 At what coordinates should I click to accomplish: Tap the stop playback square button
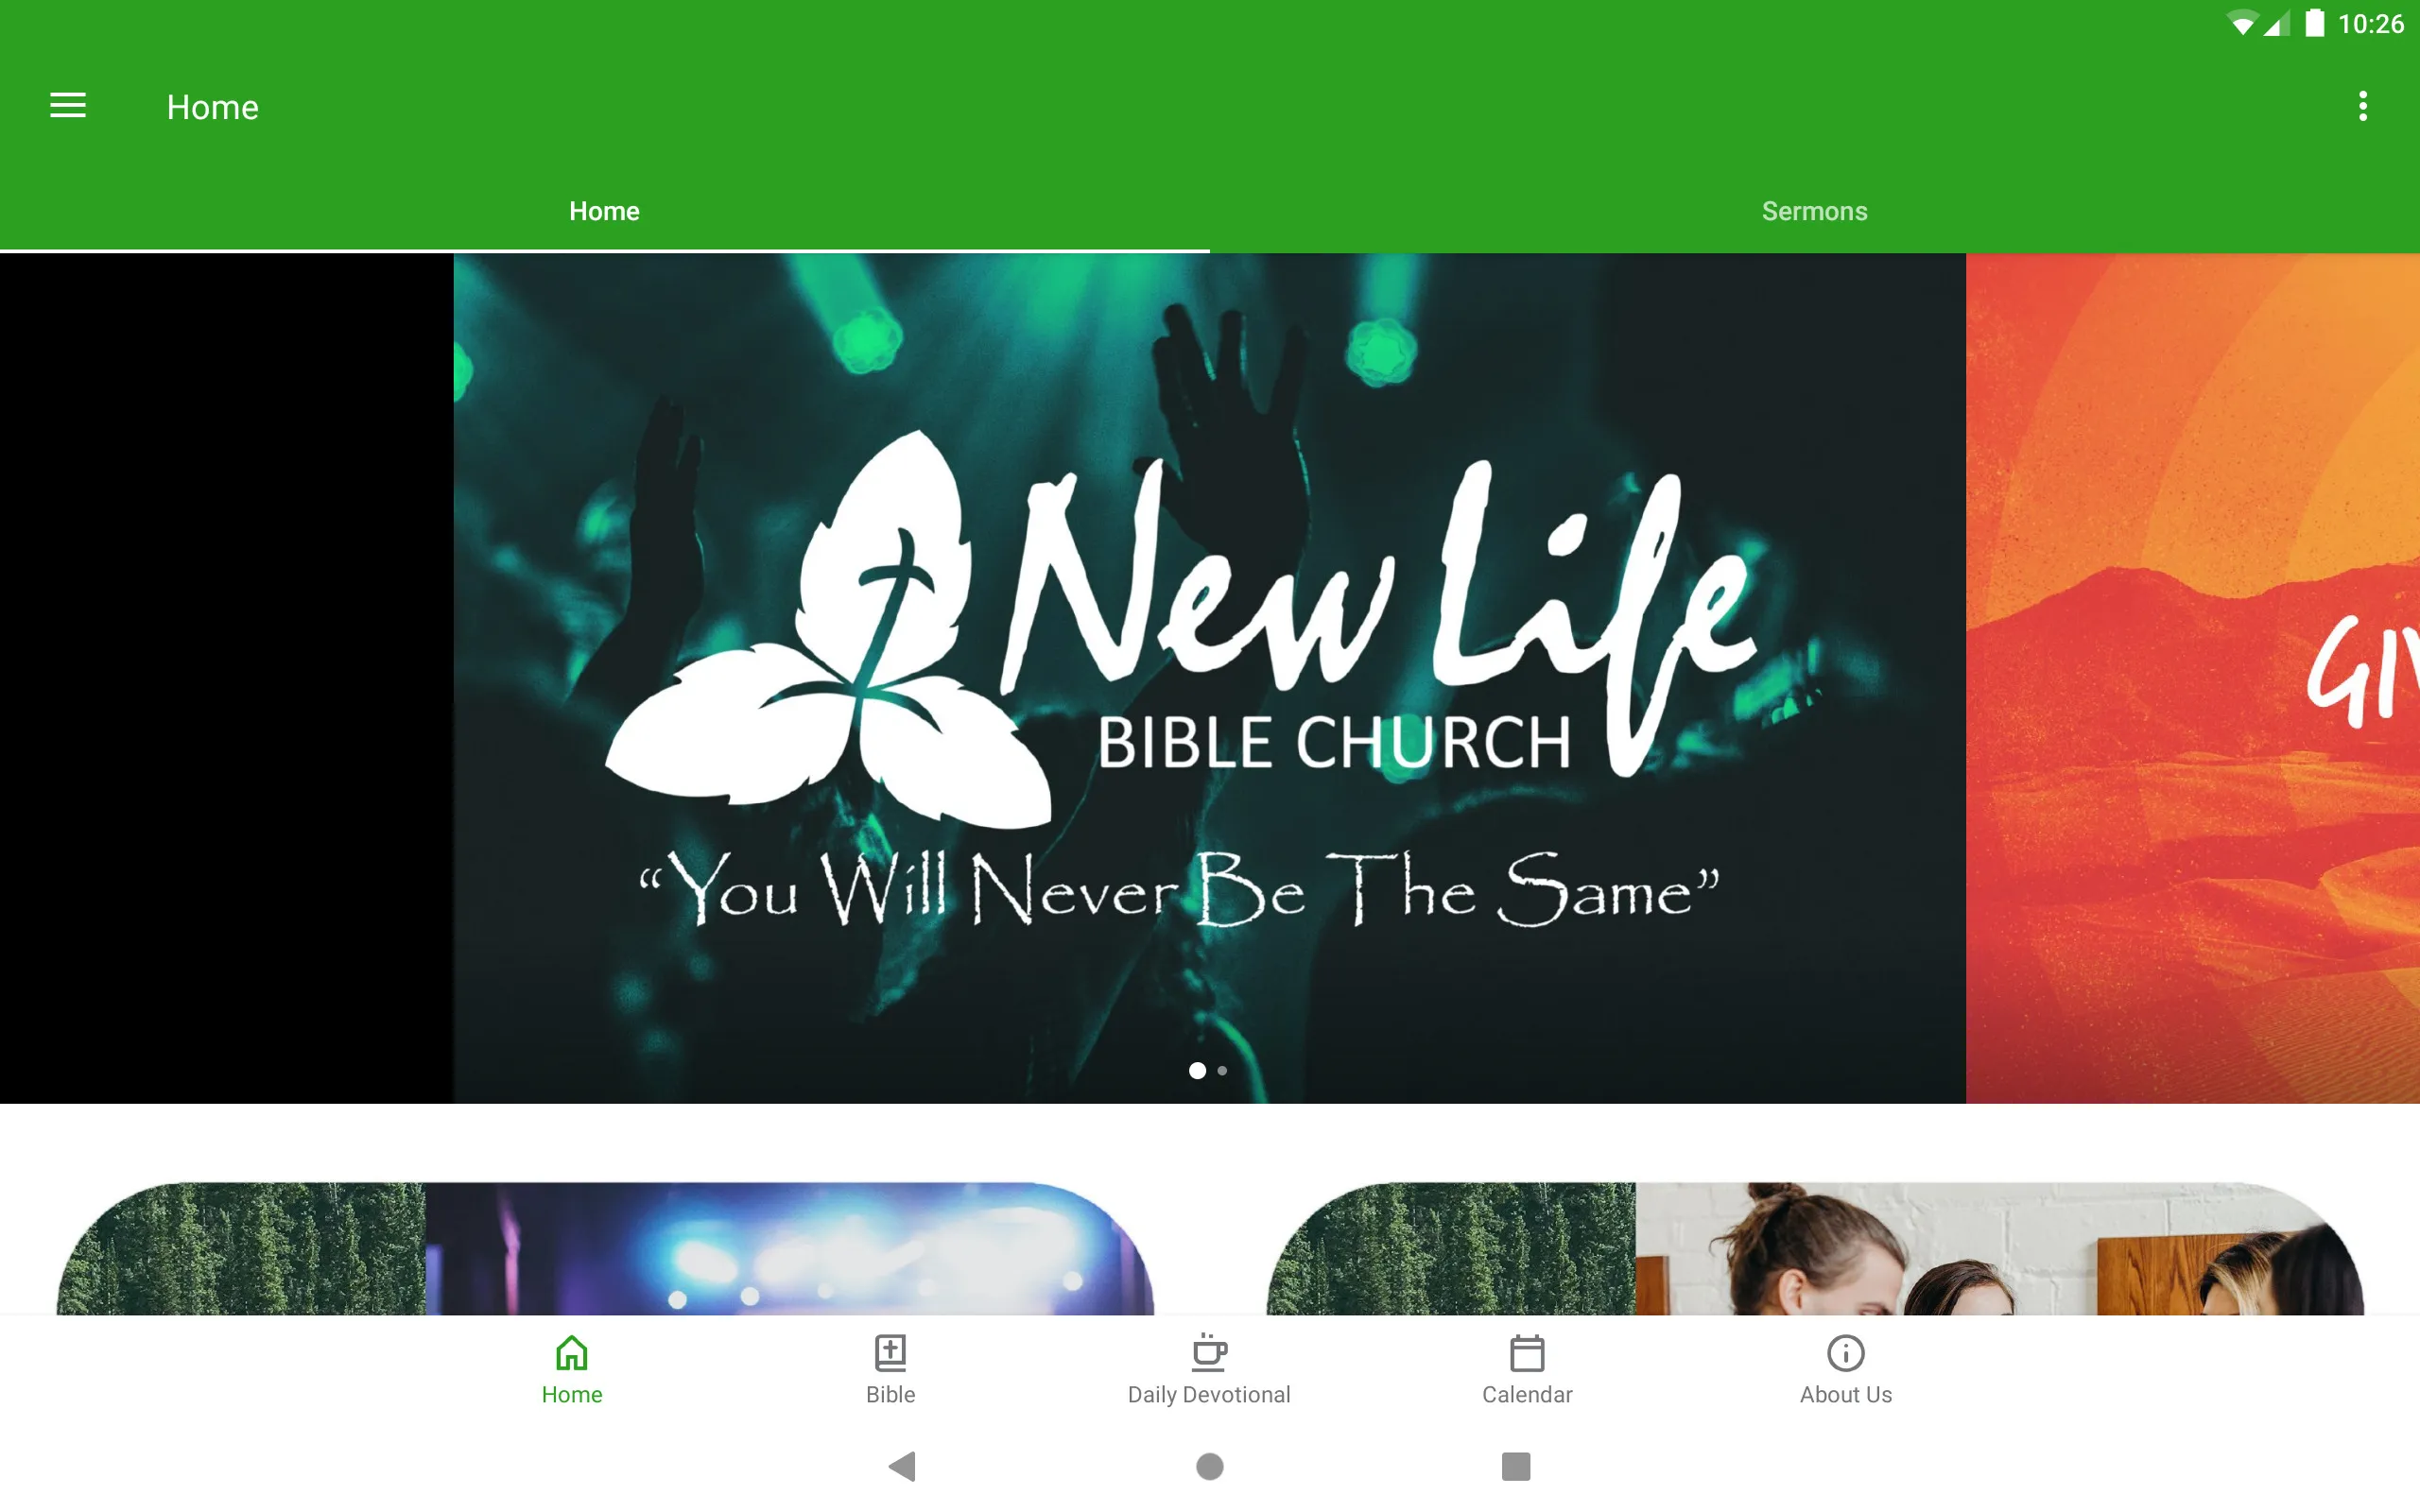pos(1512,1465)
